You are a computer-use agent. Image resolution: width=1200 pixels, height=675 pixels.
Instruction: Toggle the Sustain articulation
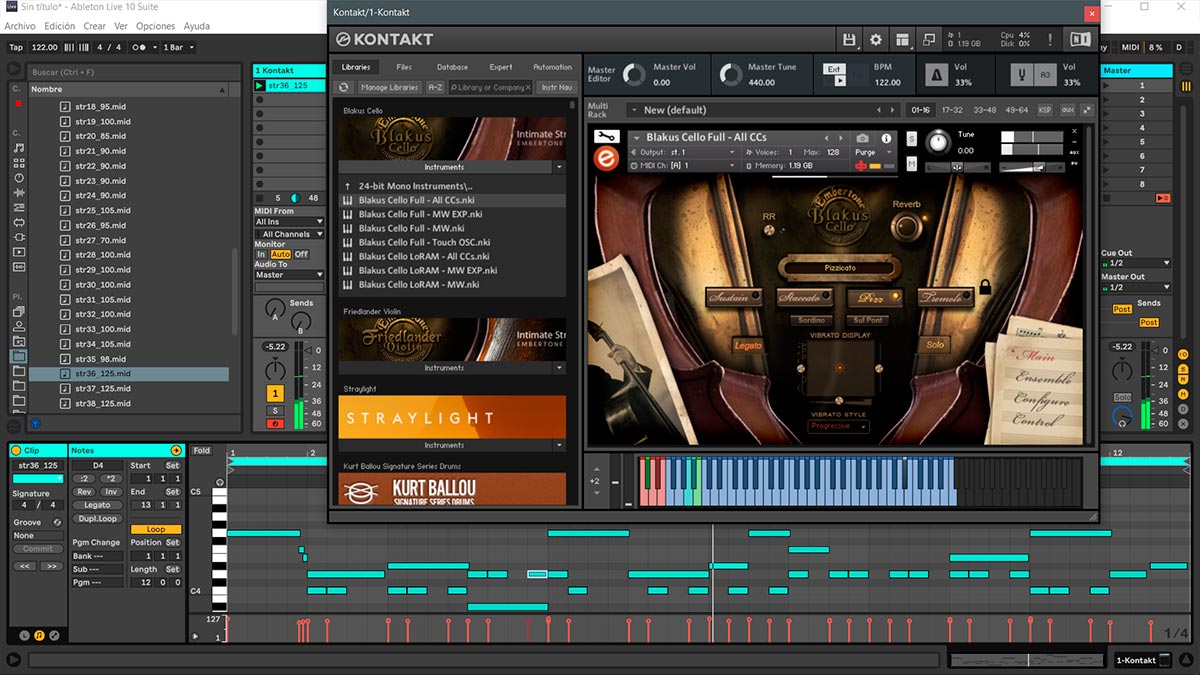tap(733, 297)
